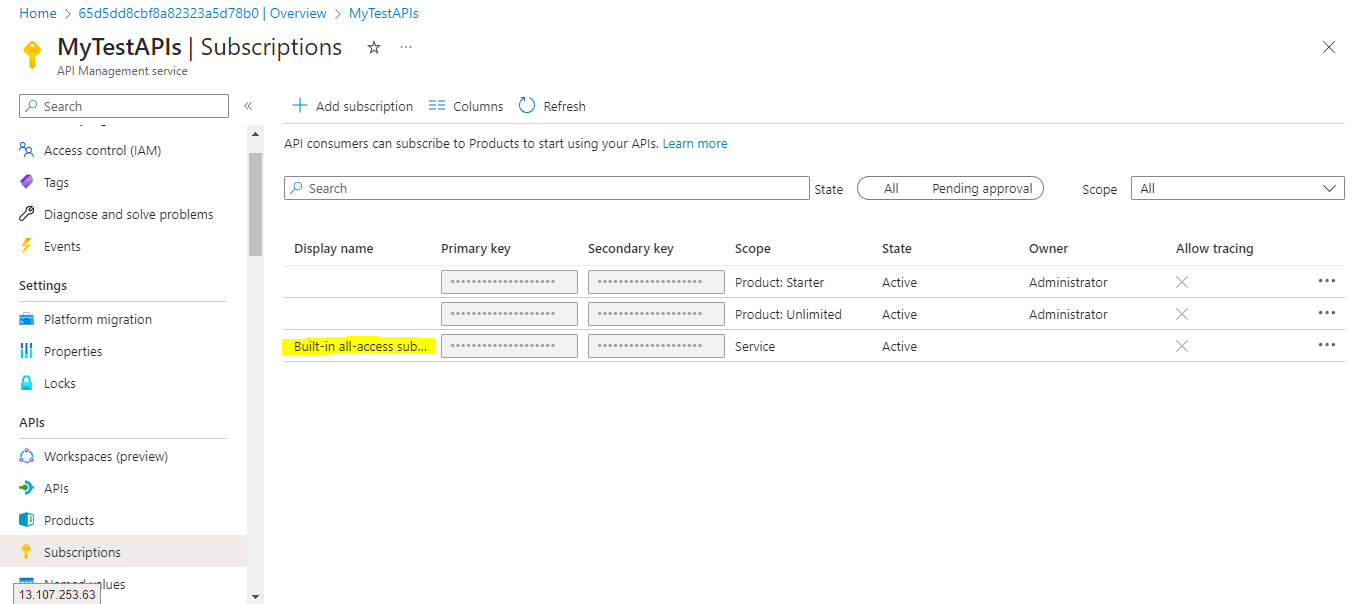Click the Products box icon
This screenshot has width=1361, height=604.
pos(27,520)
